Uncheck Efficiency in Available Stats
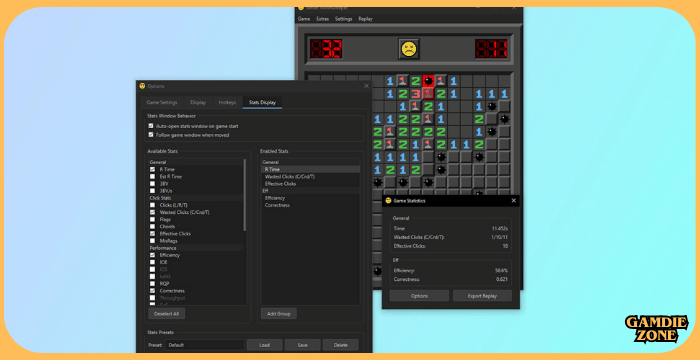700x360 pixels. point(153,255)
